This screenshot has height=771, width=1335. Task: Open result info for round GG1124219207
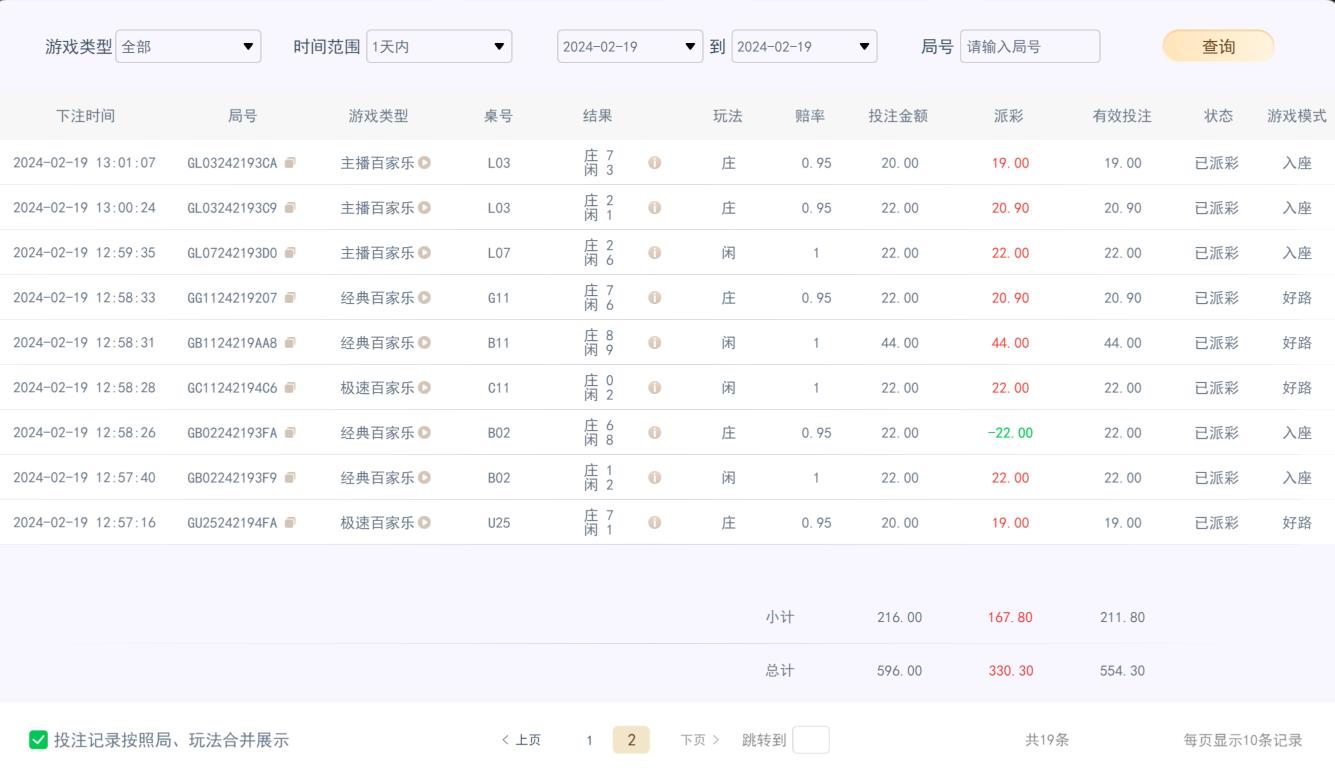(655, 298)
